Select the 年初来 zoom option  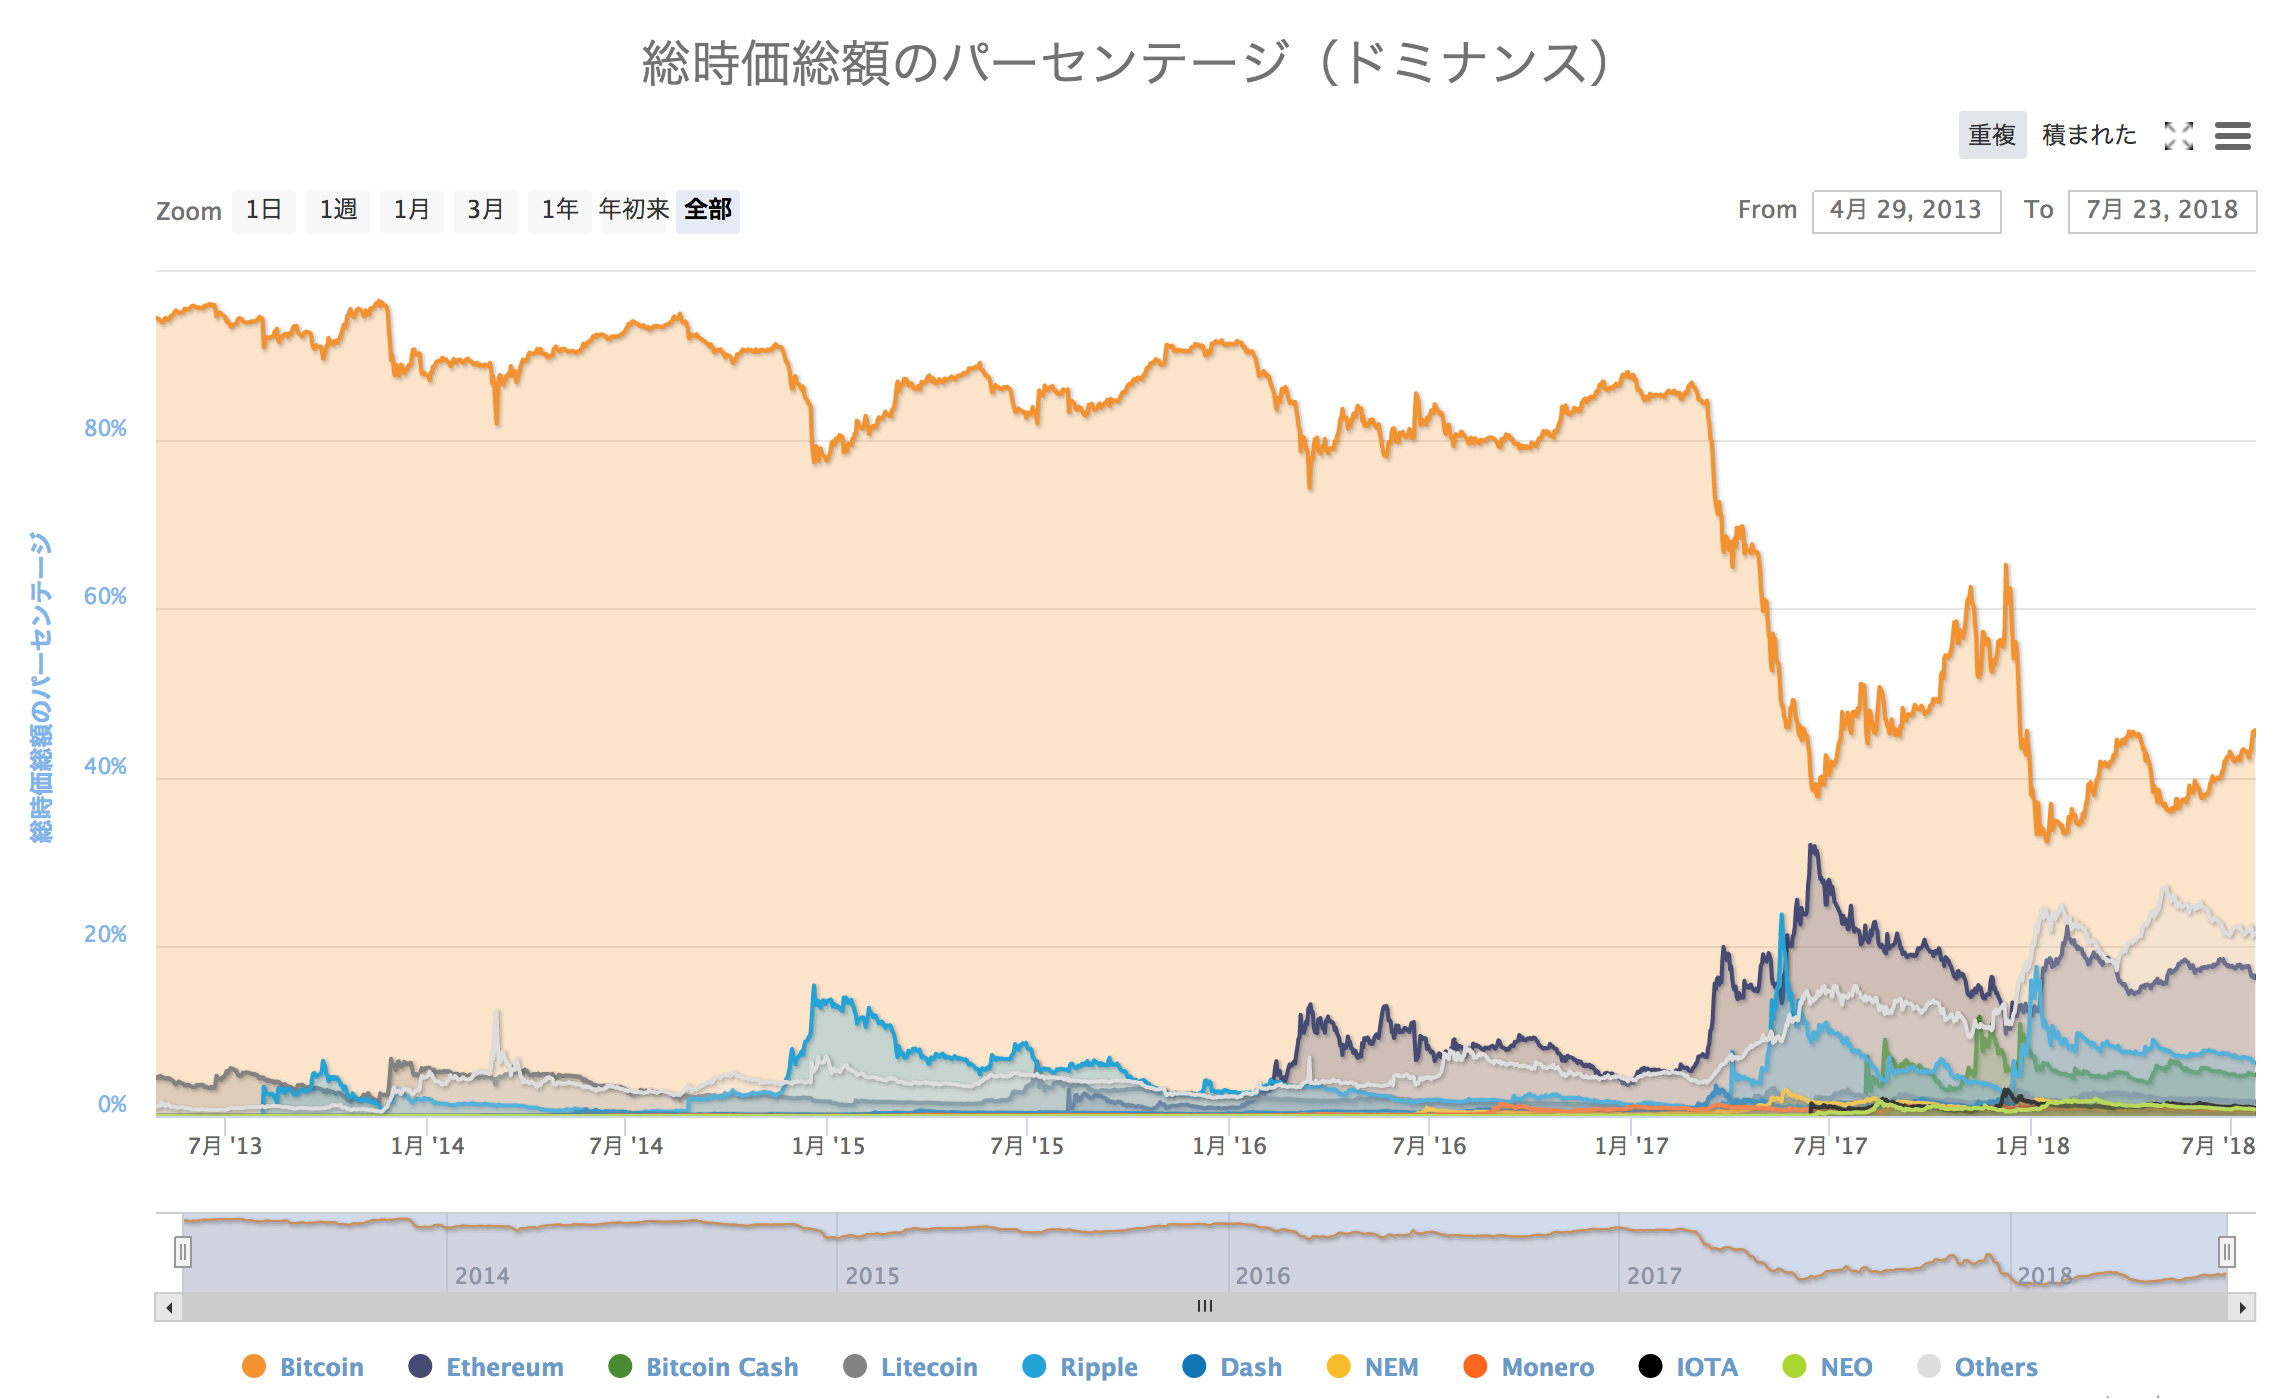[633, 210]
